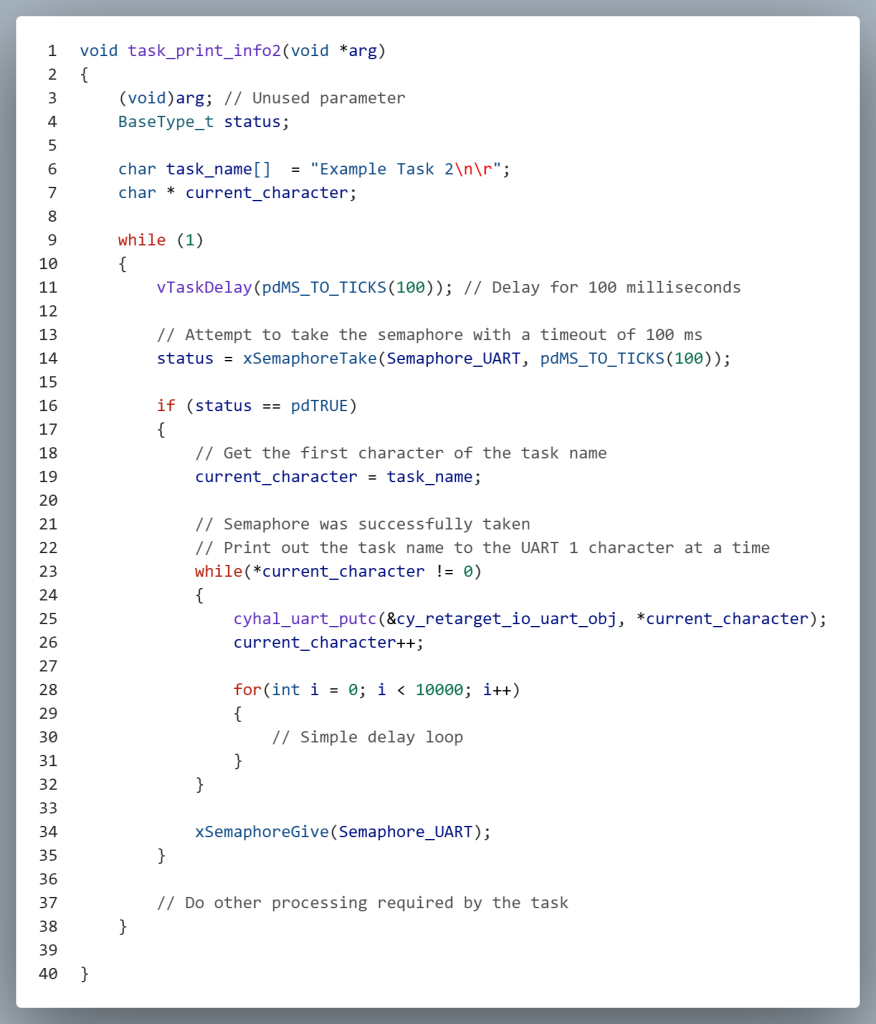The image size is (876, 1024).
Task: Place cursor on the current_character++ statement
Action: [x=328, y=642]
